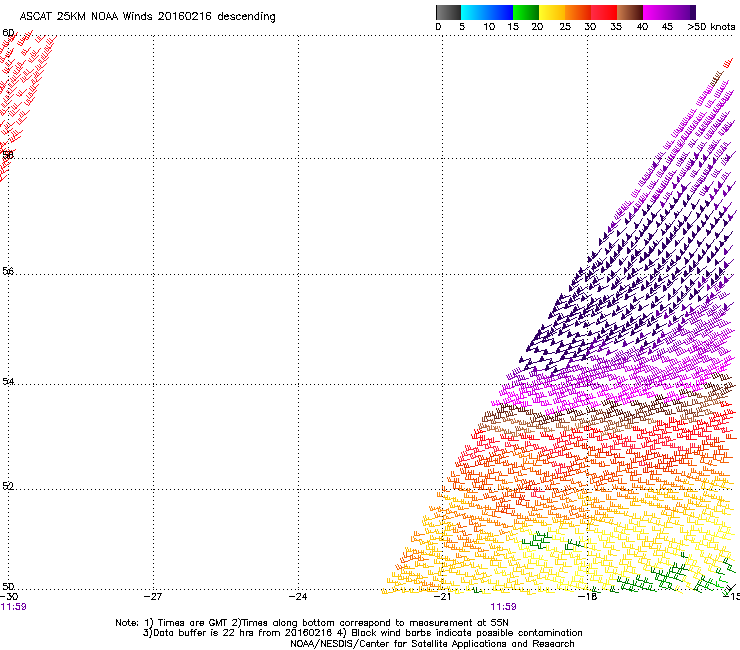Click the purple '11:59' time under longitude -30
The width and height of the screenshot is (740, 650).
point(14,607)
